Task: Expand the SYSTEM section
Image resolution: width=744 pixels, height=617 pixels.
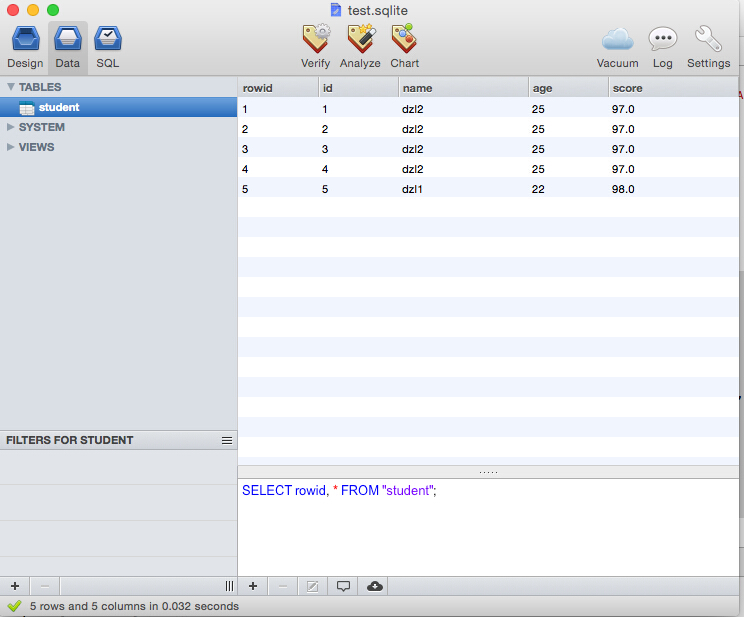Action: pos(10,127)
